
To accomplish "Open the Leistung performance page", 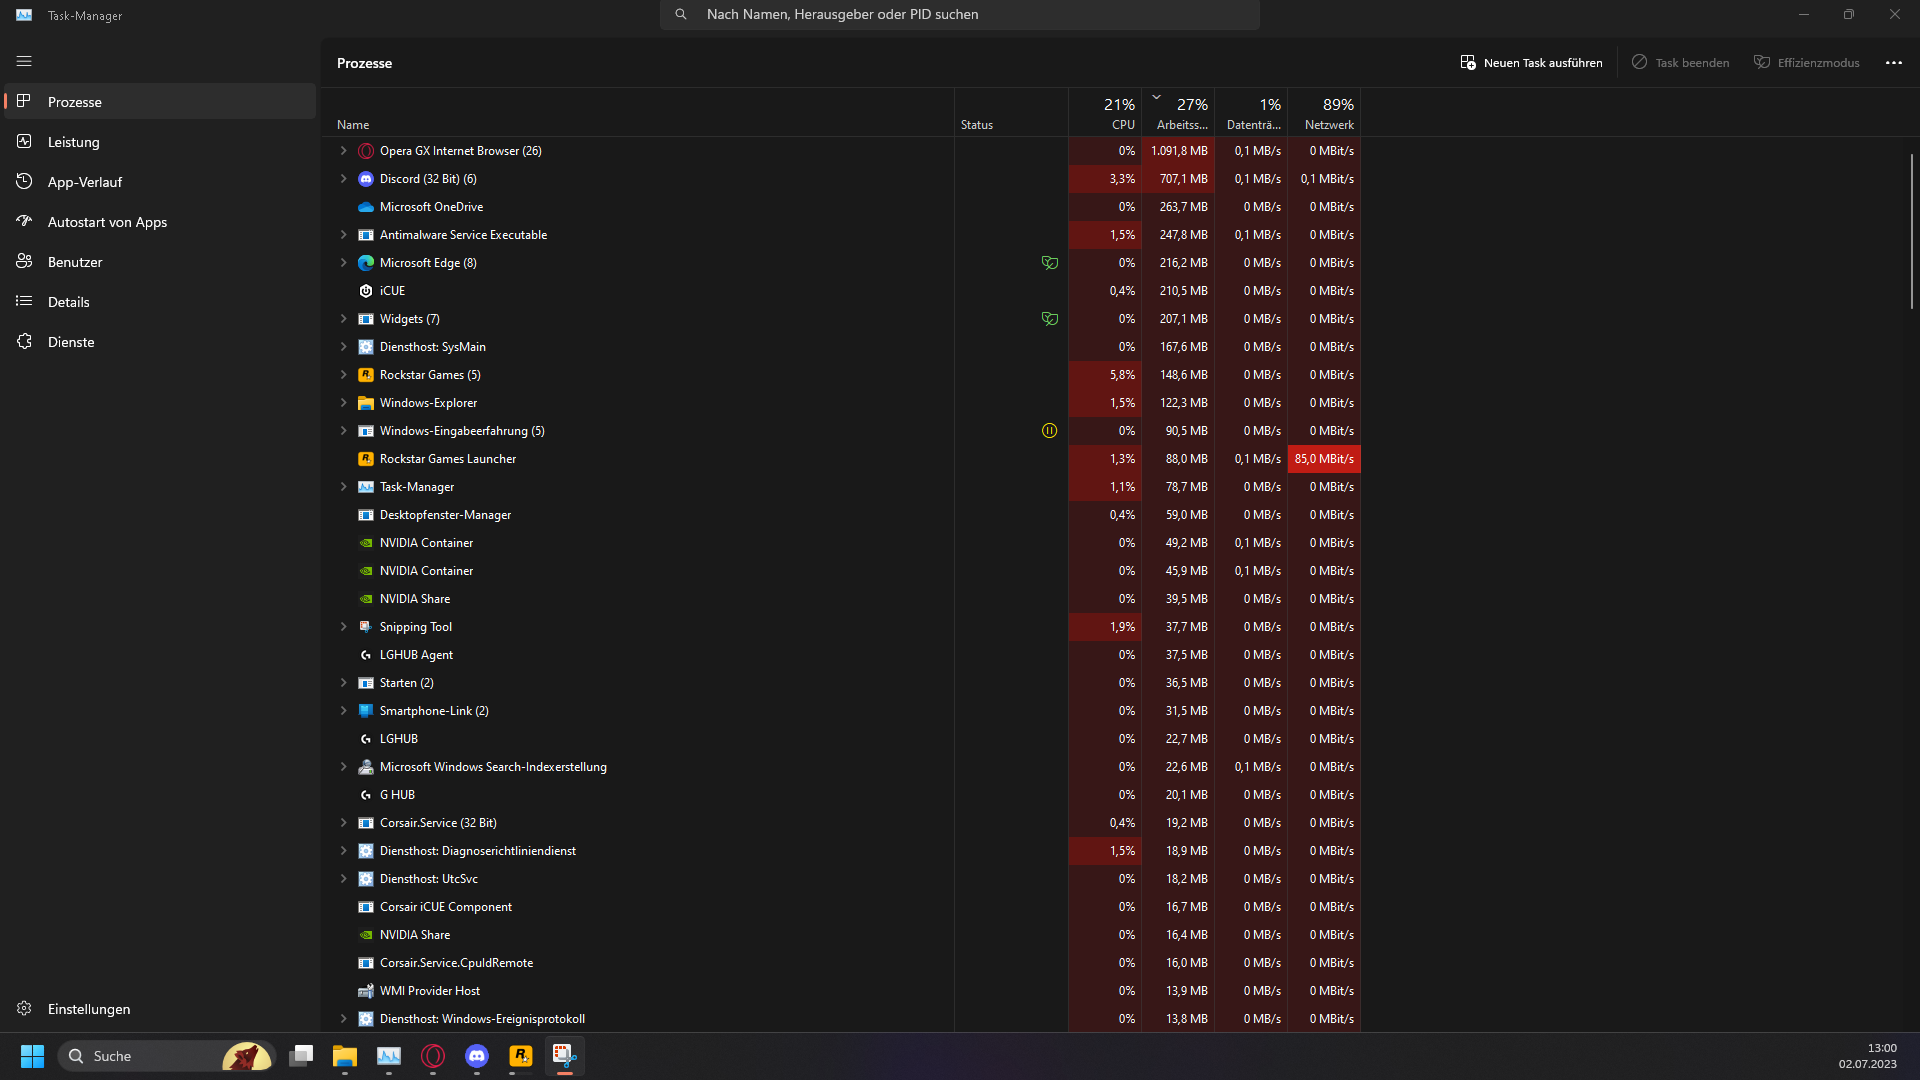I will click(x=74, y=142).
